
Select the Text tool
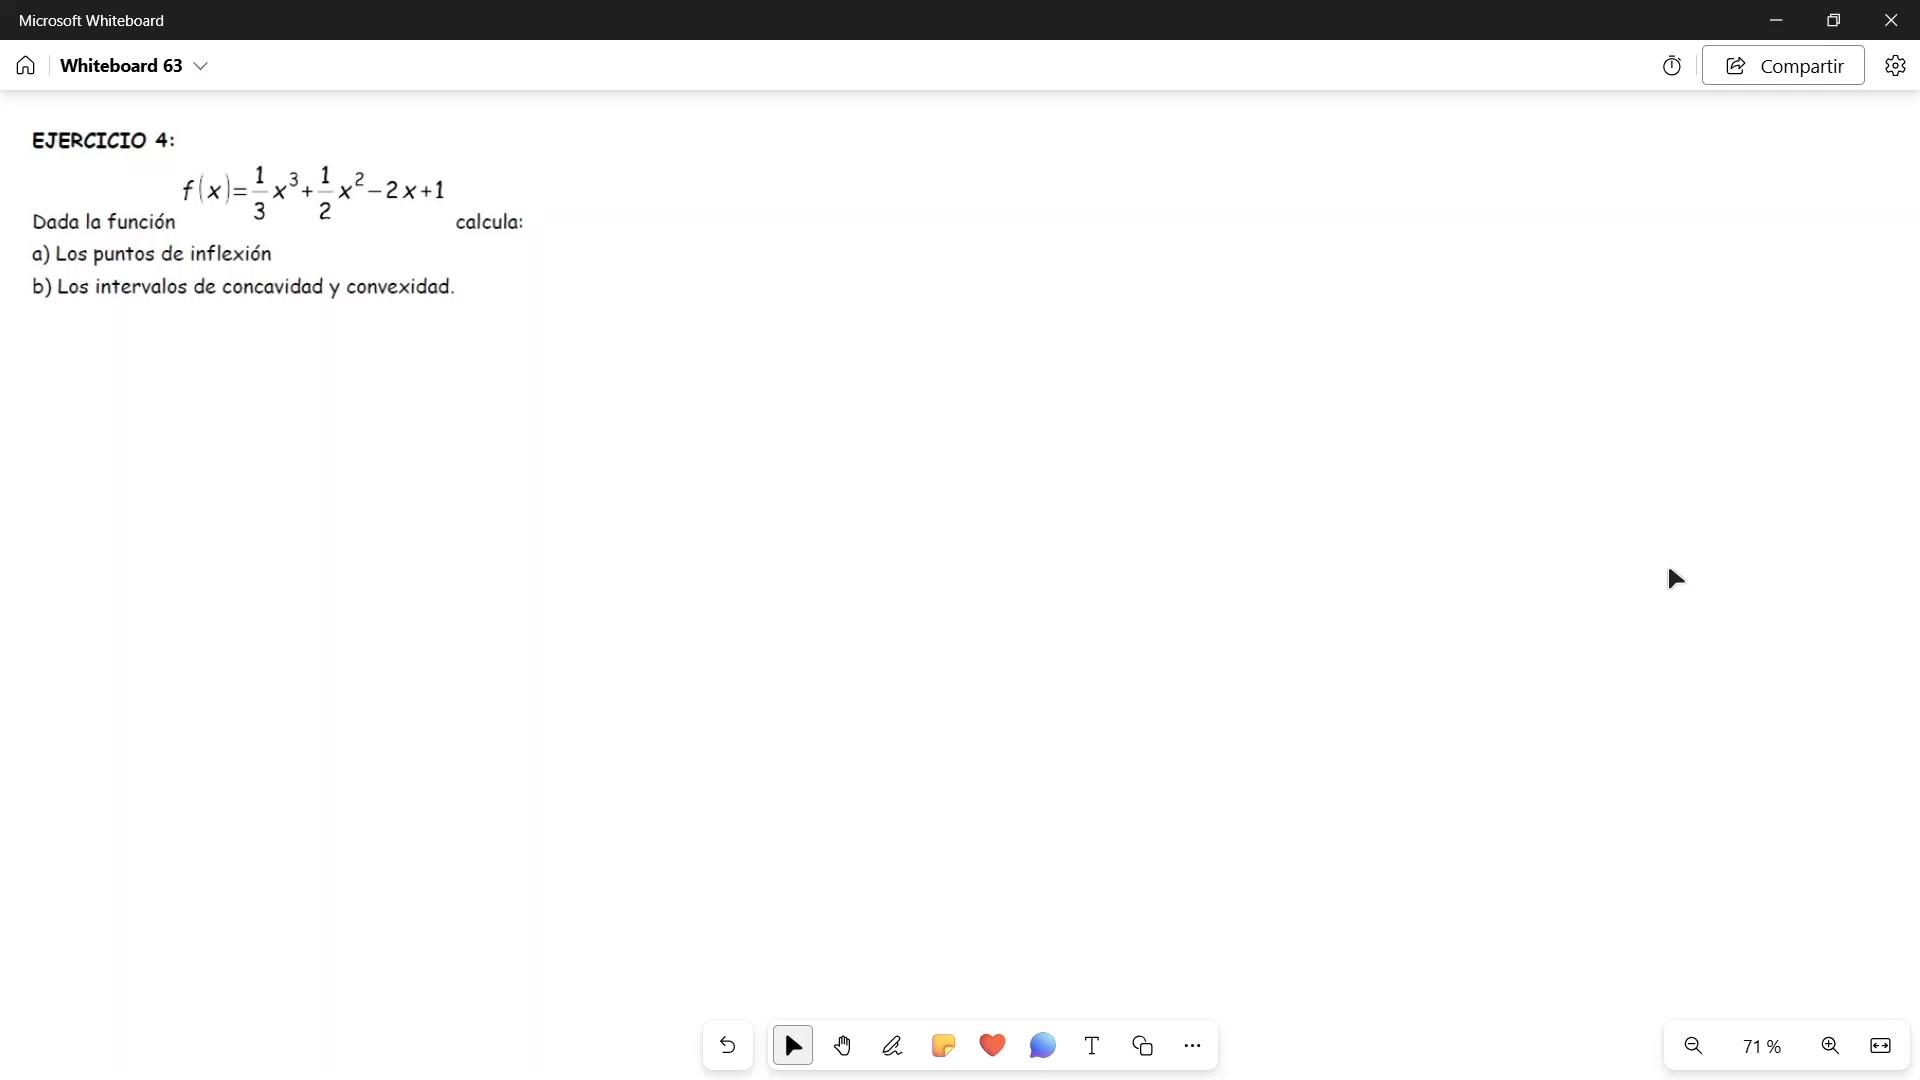point(1092,1046)
